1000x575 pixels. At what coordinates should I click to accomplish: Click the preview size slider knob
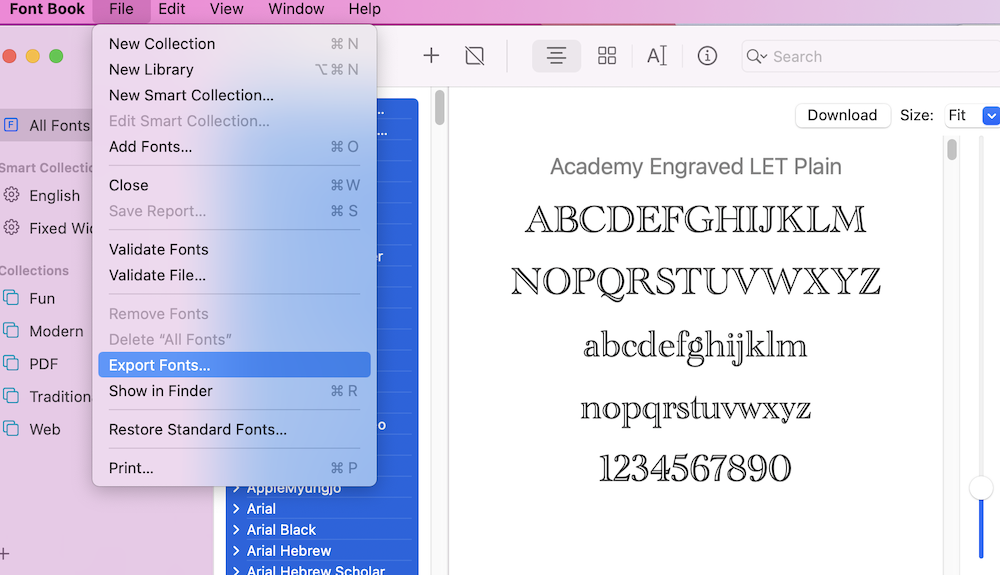[x=981, y=488]
